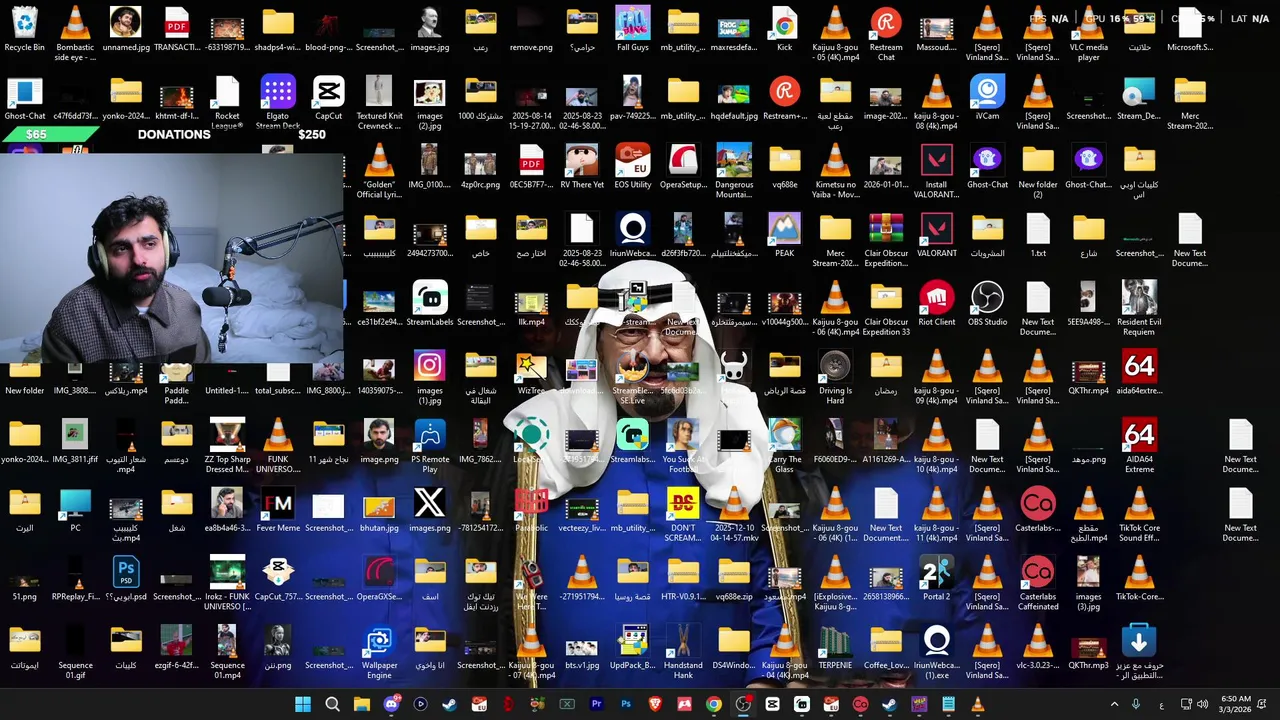Launch OBS Studio from the desktop
The image size is (1280, 720).
pos(986,305)
